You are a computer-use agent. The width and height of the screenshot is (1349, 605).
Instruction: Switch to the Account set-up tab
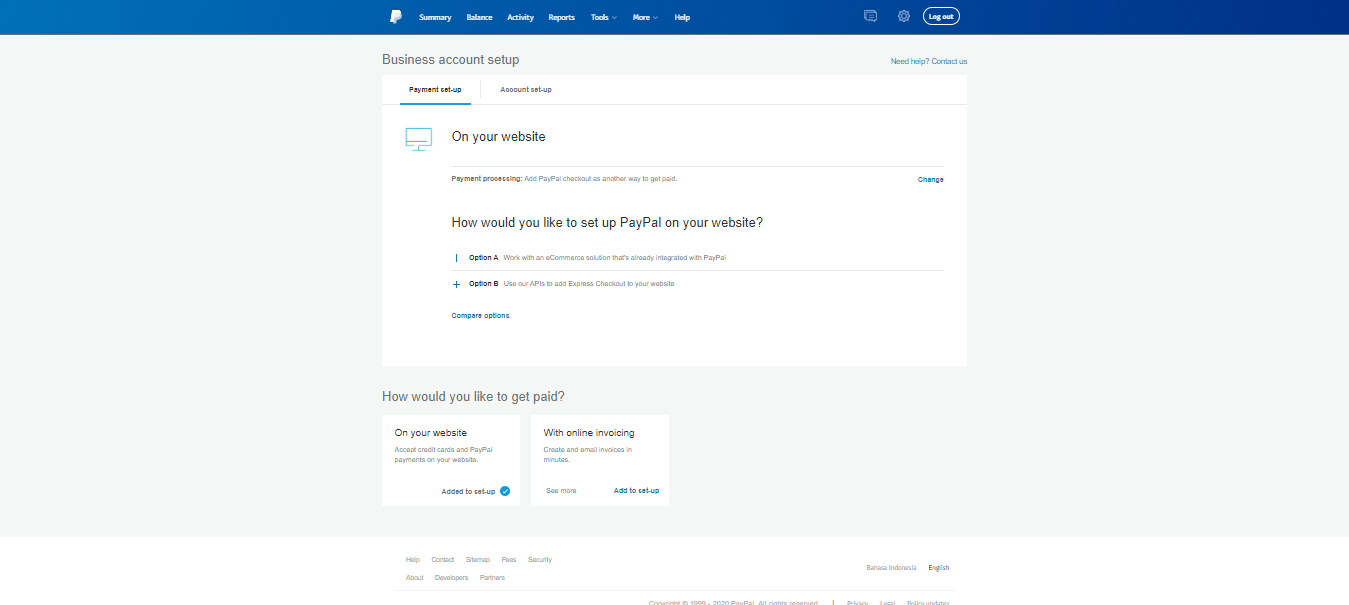tap(526, 89)
